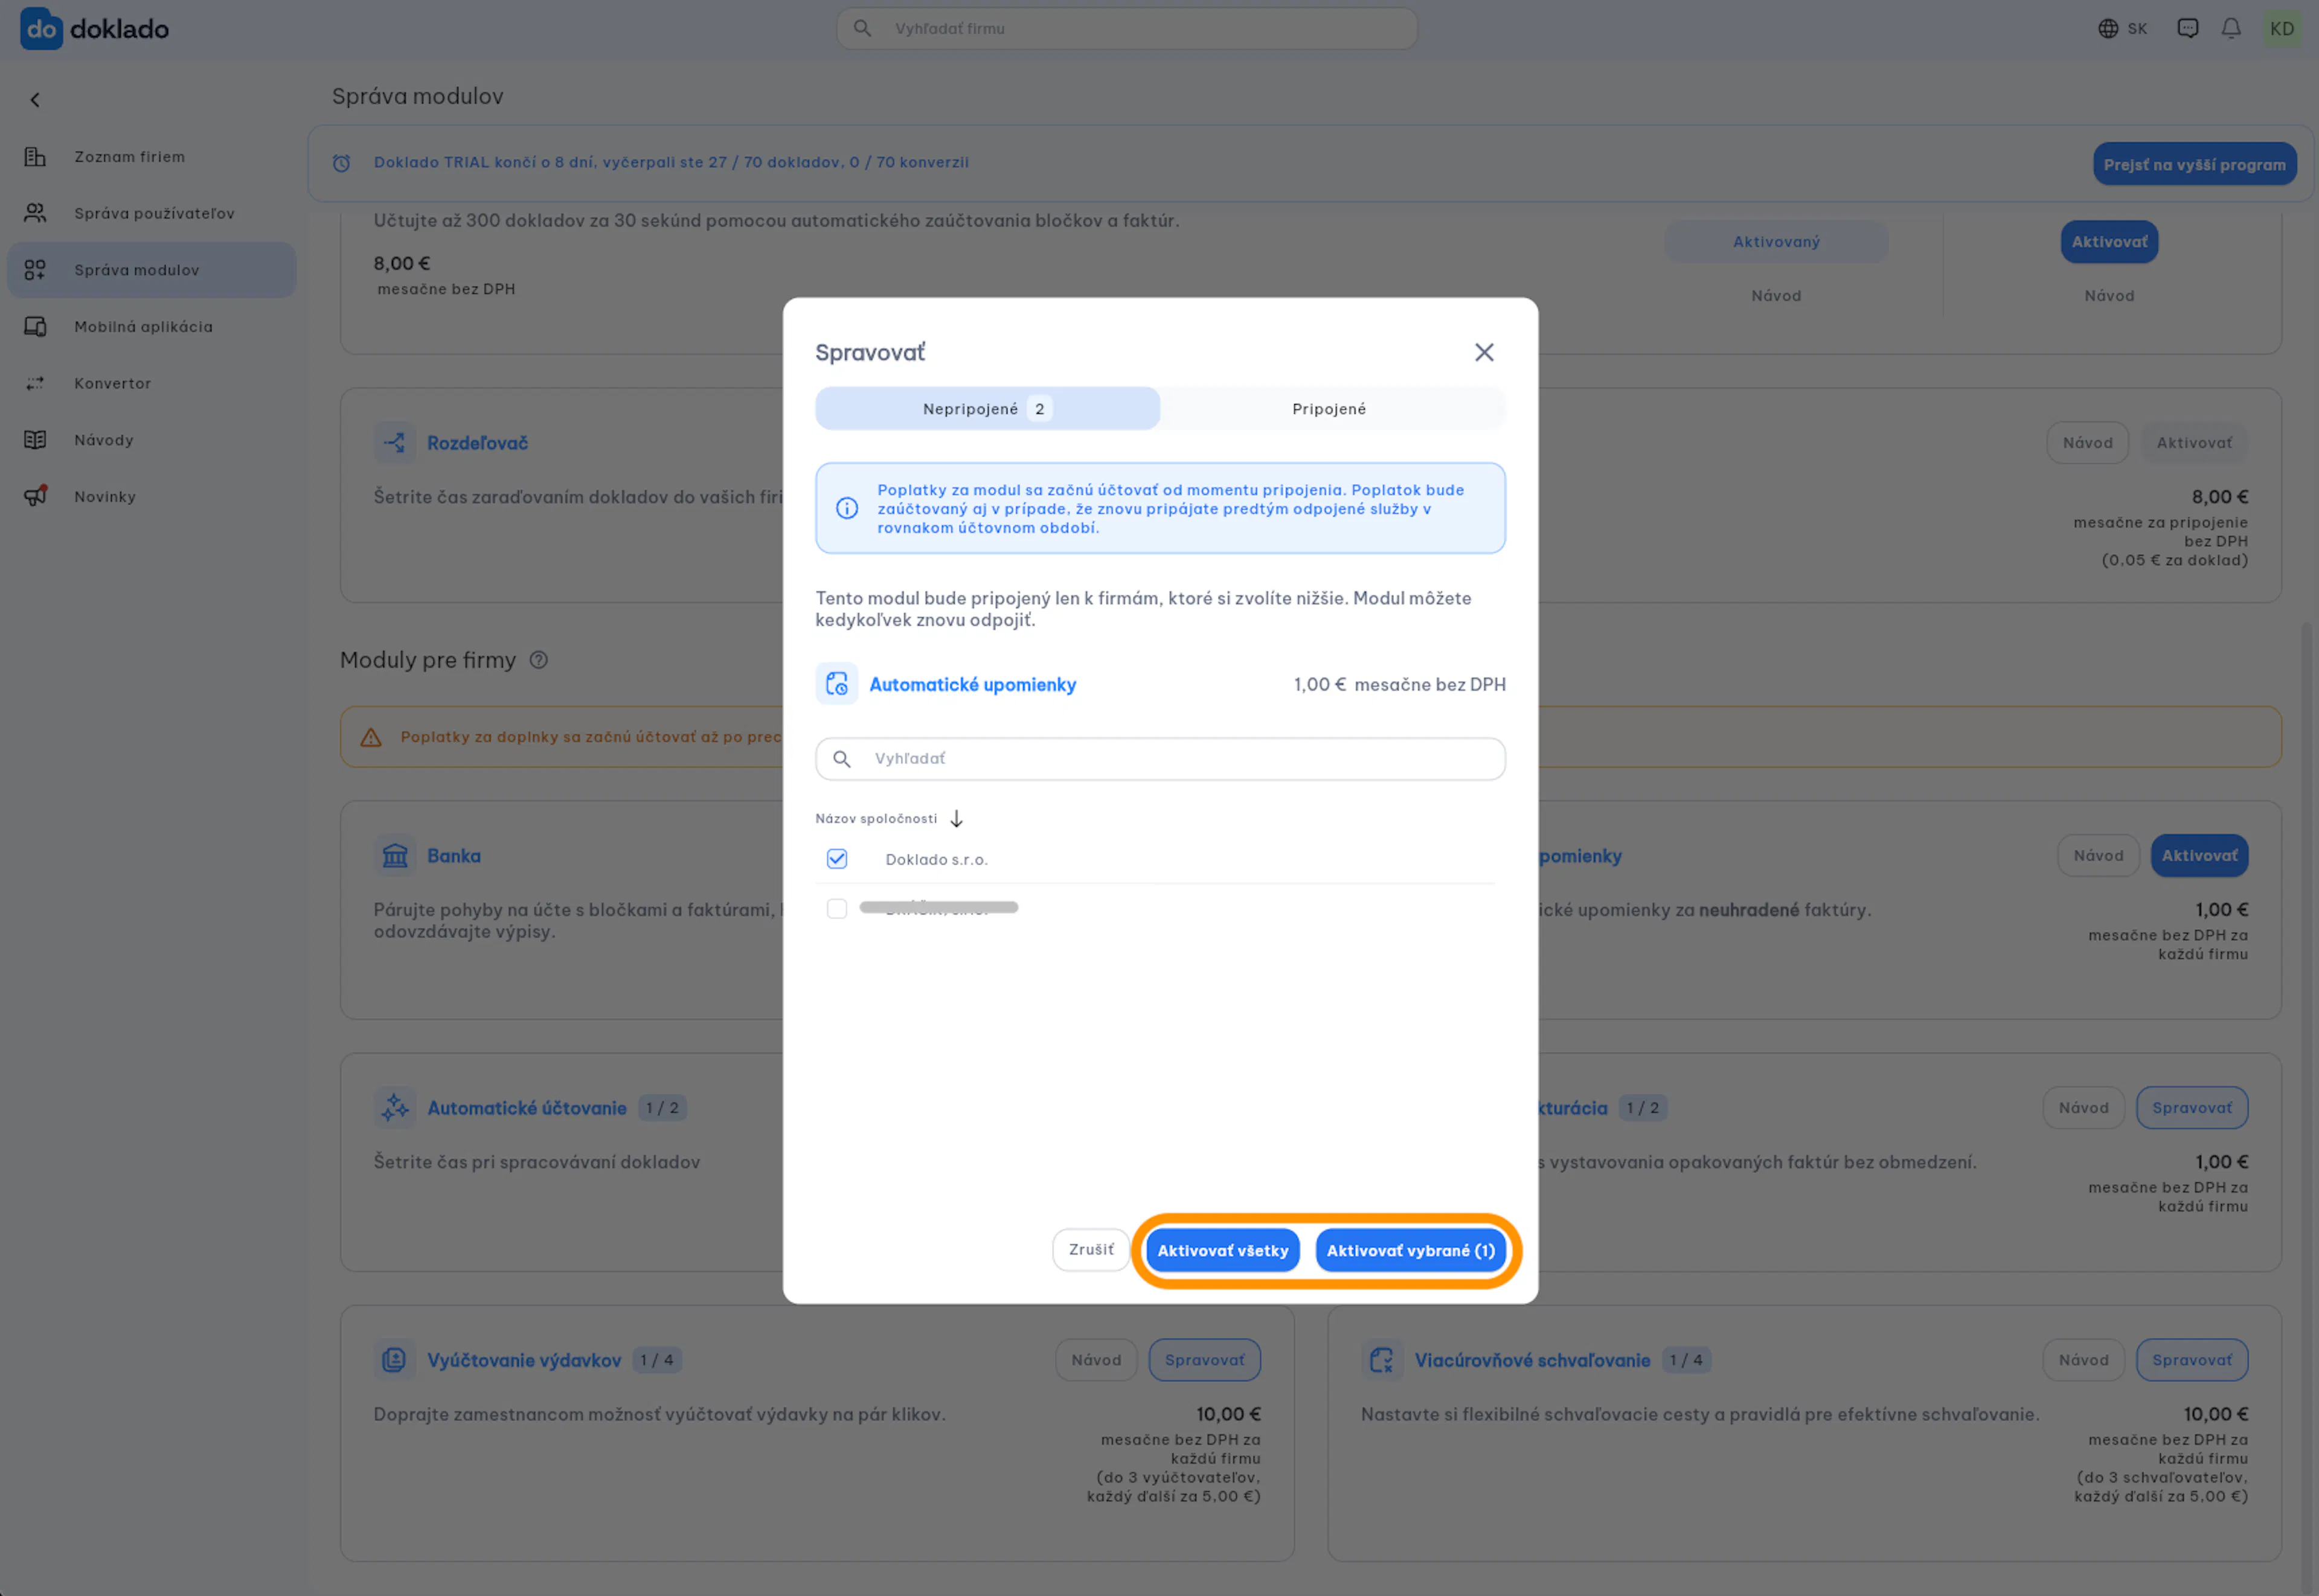Click Prejsť na vyšší program button
This screenshot has height=1596, width=2319.
click(2194, 164)
